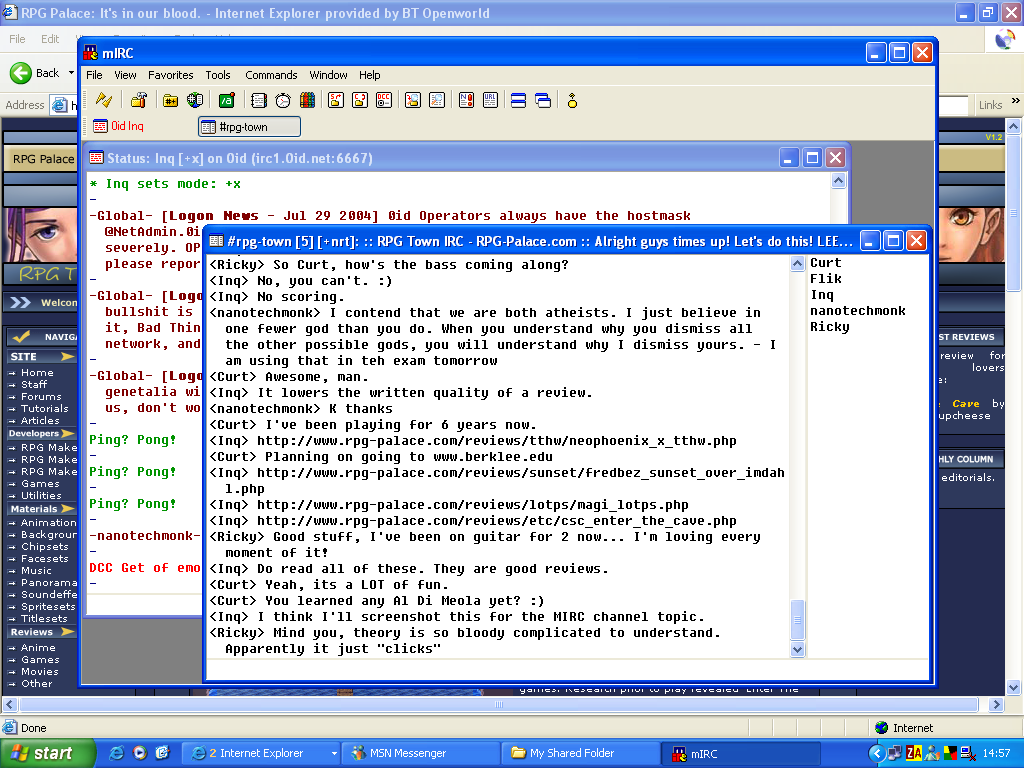Click the network connection tray icon with red X

(x=968, y=753)
